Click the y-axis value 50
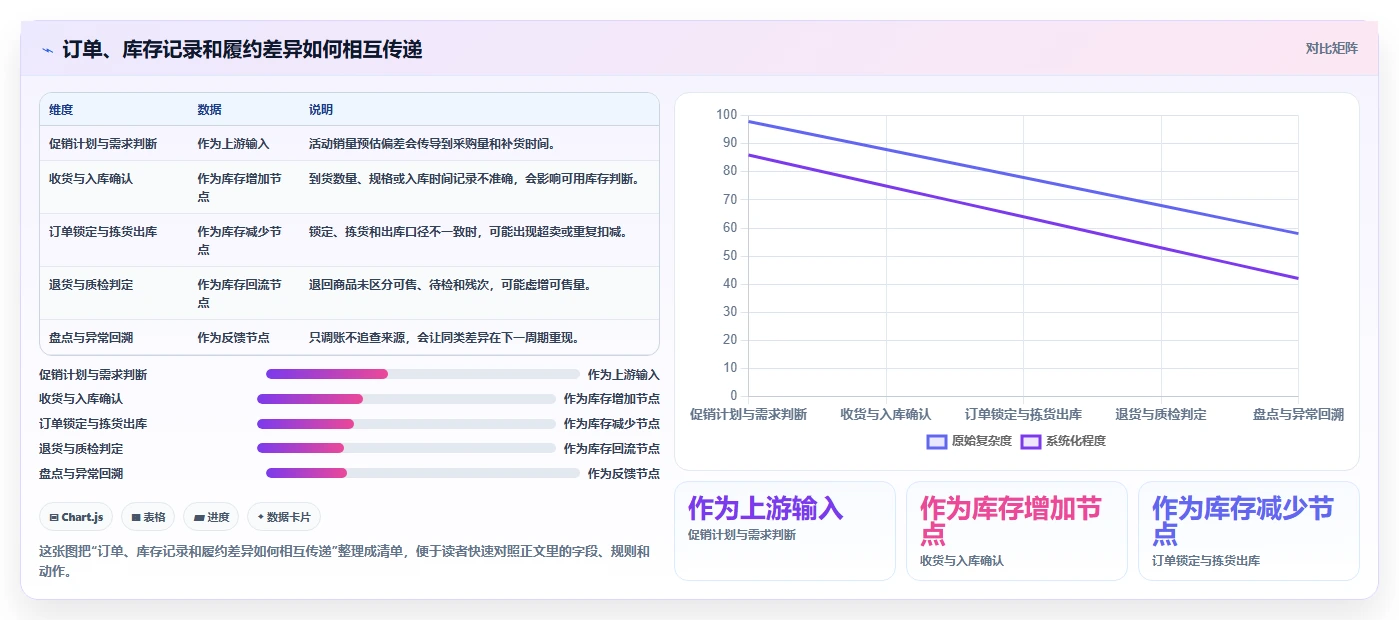 (x=729, y=256)
